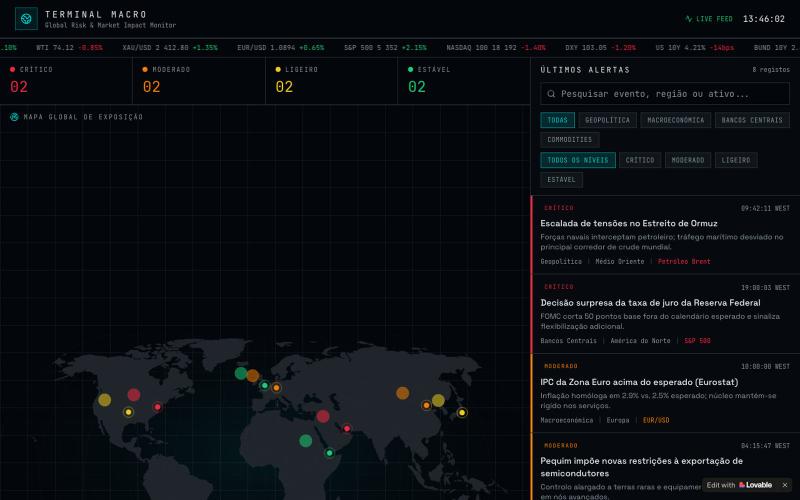Click the Ligeiro 02 status card
Image resolution: width=800 pixels, height=500 pixels.
click(x=332, y=81)
